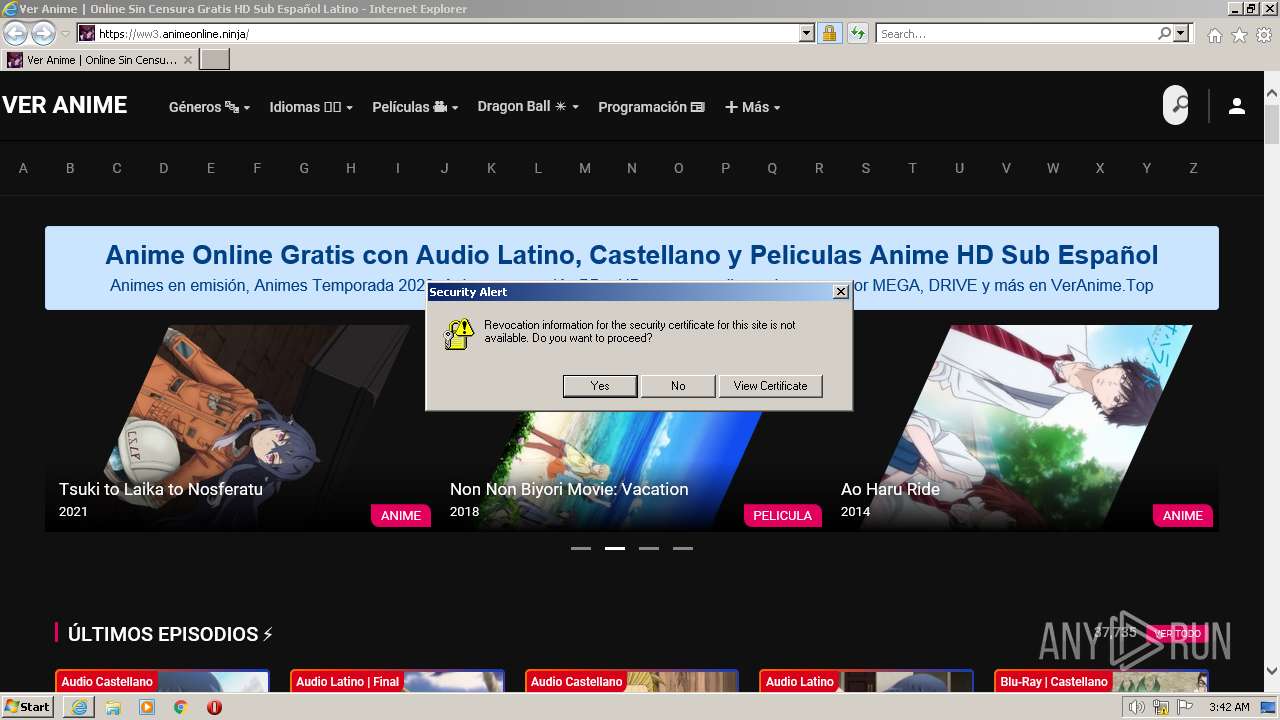This screenshot has height=720, width=1280.
Task: Click the network tray icon
Action: (x=1161, y=707)
